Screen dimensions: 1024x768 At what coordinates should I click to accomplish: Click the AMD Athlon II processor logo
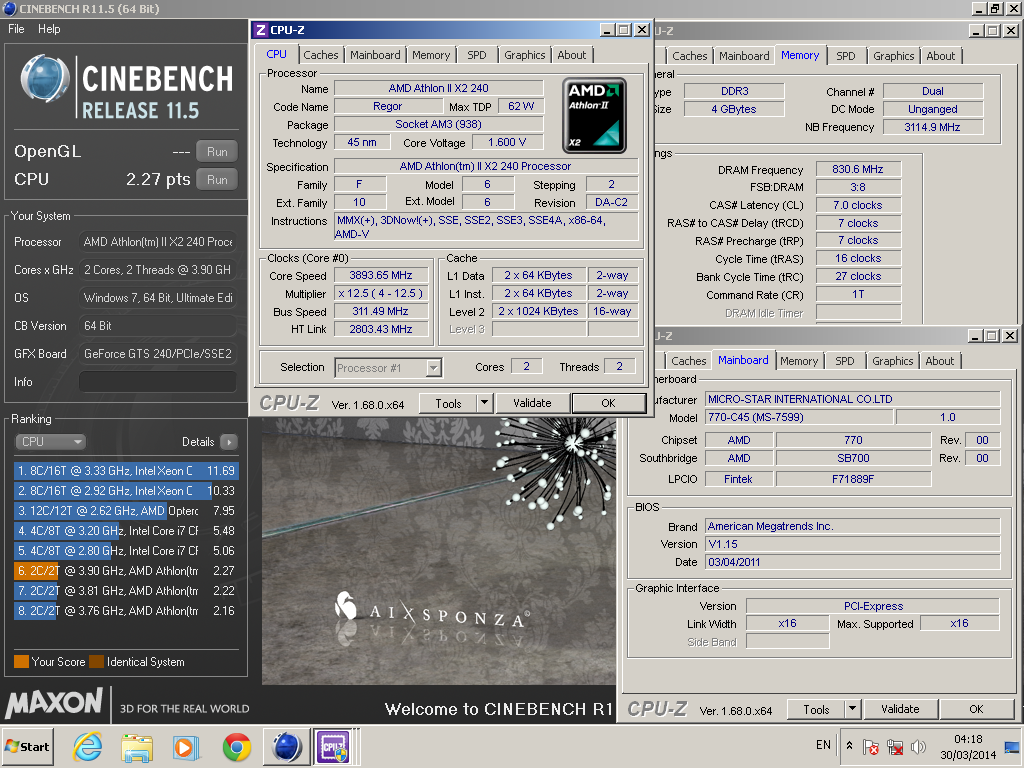[594, 116]
